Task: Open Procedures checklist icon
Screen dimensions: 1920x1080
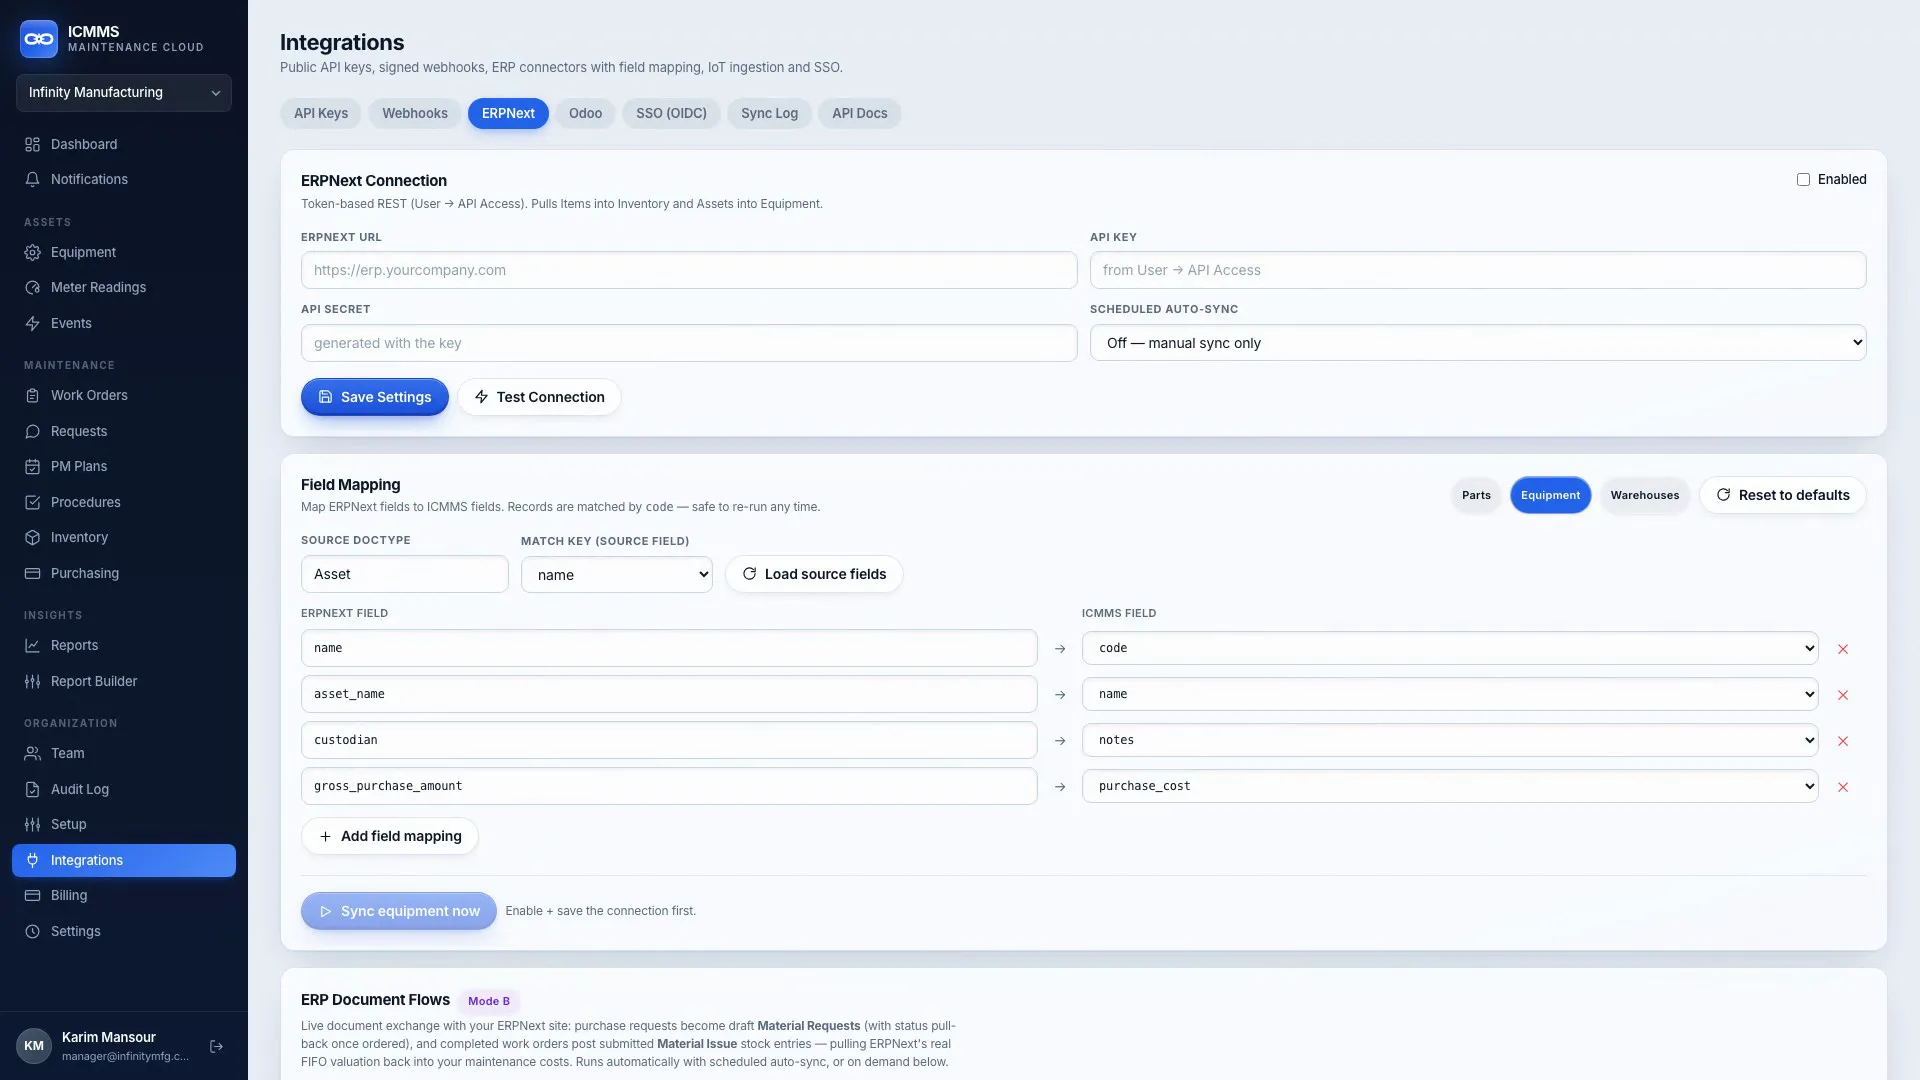Action: 32,503
